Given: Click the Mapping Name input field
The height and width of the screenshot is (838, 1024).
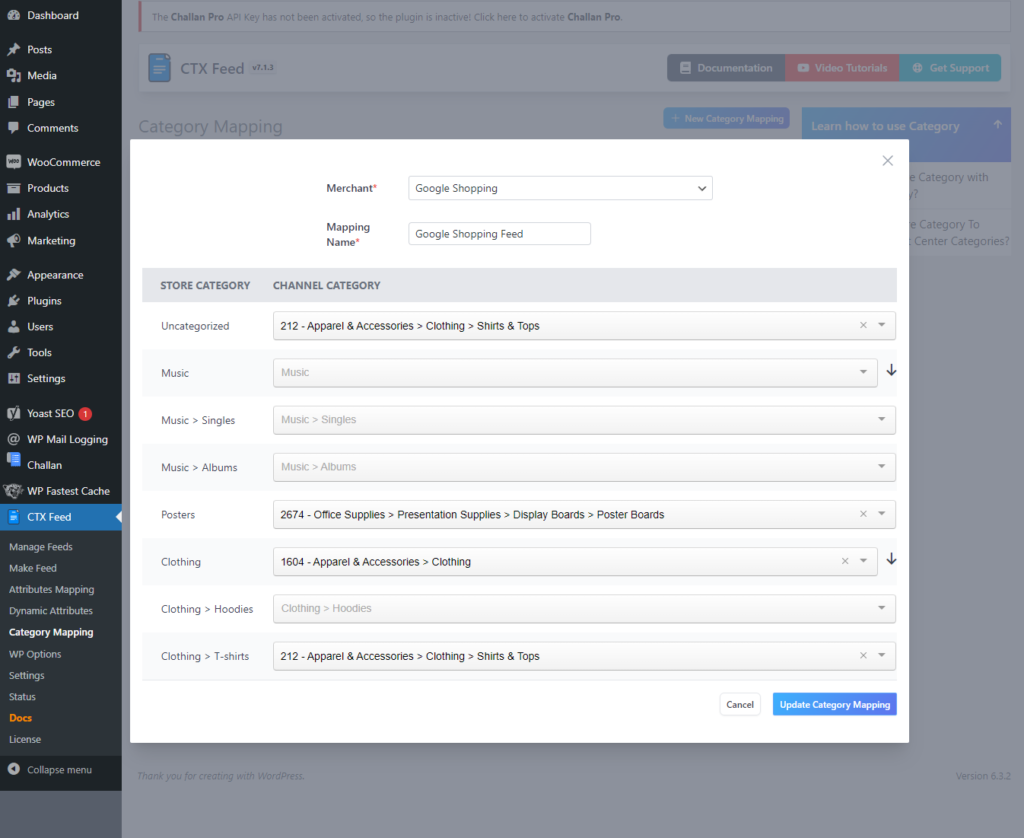Looking at the screenshot, I should tap(500, 234).
